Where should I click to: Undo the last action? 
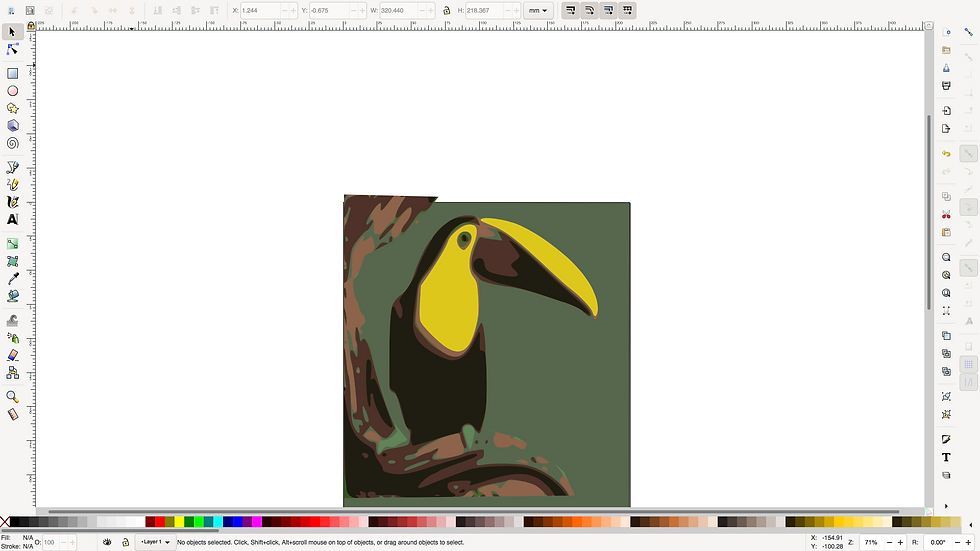click(946, 154)
